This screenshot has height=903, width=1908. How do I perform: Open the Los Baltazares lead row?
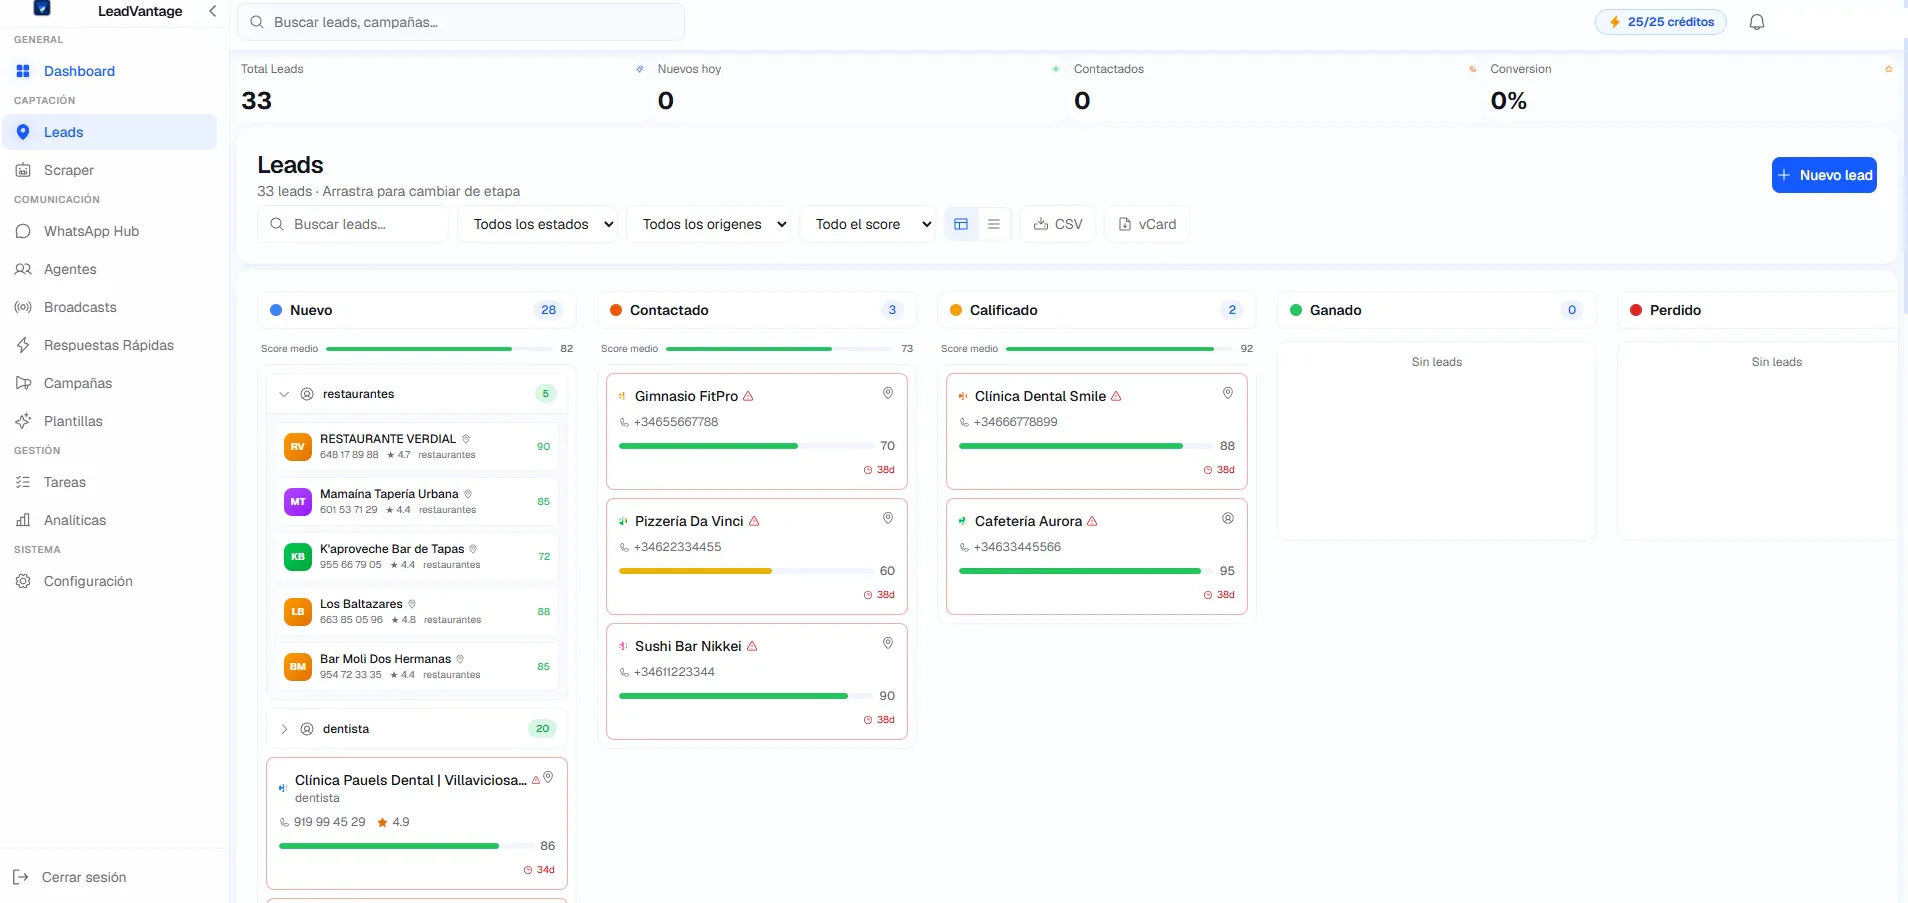(x=417, y=612)
